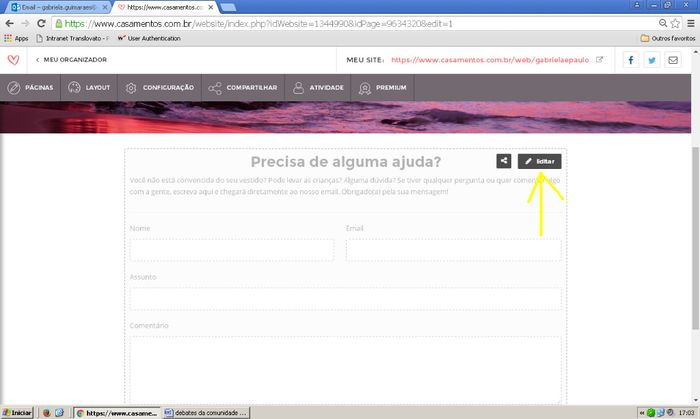700x419 pixels.
Task: Click the page vertical scrollbar
Action: click(x=695, y=237)
